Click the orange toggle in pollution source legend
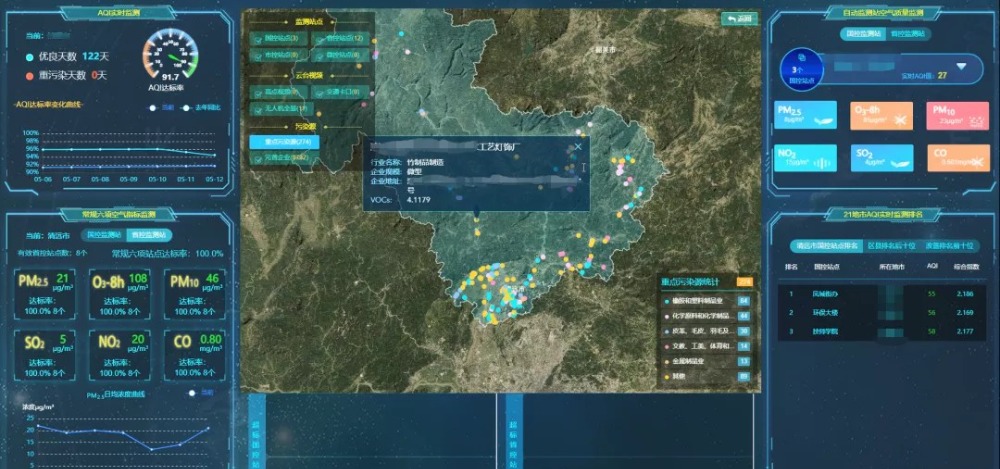The width and height of the screenshot is (1000, 469). 744,282
